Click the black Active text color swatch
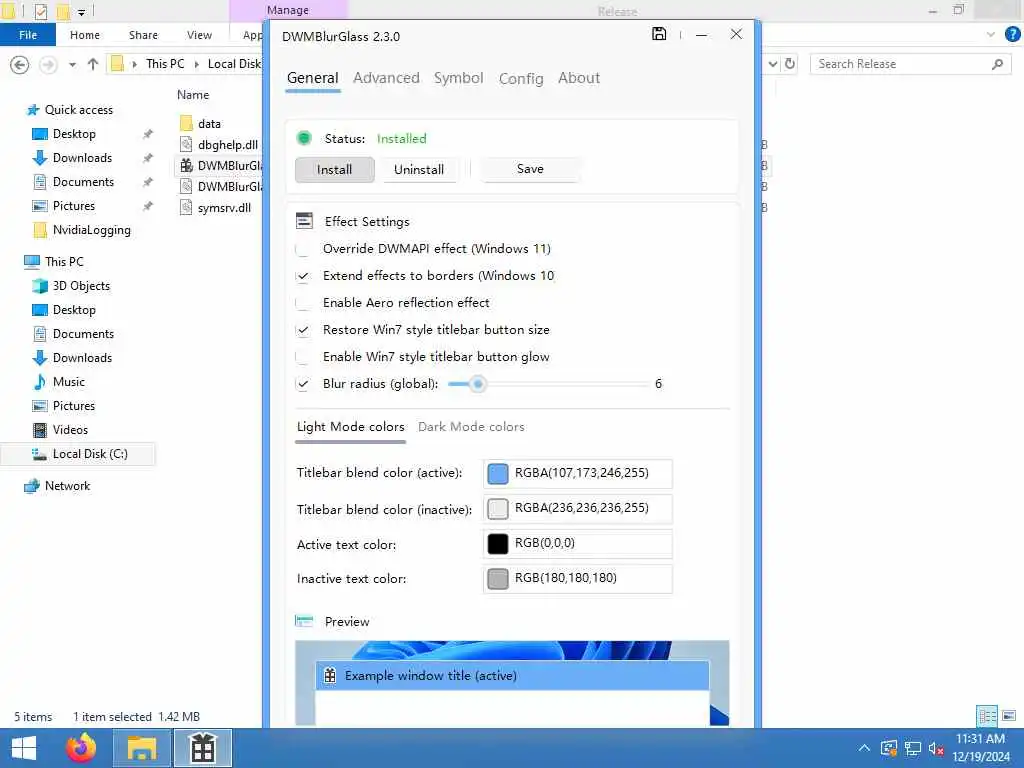1024x768 pixels. [x=498, y=543]
